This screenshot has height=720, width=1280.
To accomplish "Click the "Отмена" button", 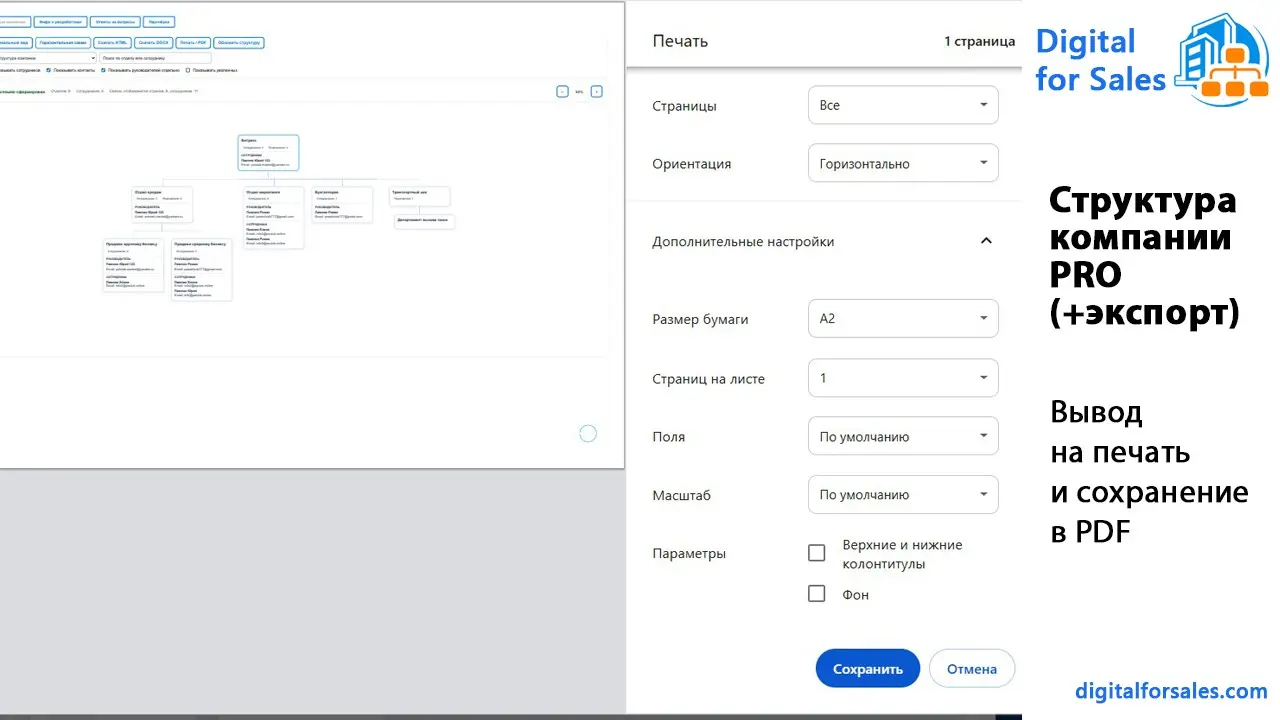I will pos(971,668).
